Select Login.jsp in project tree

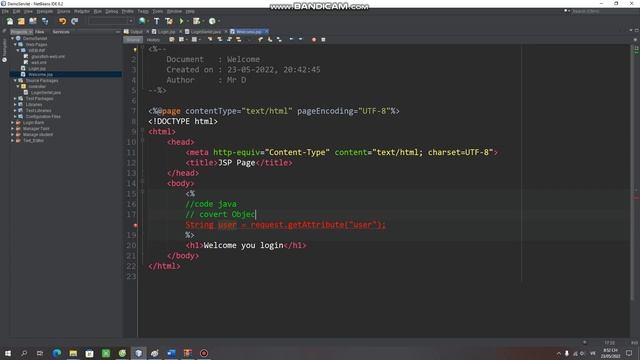[37, 68]
